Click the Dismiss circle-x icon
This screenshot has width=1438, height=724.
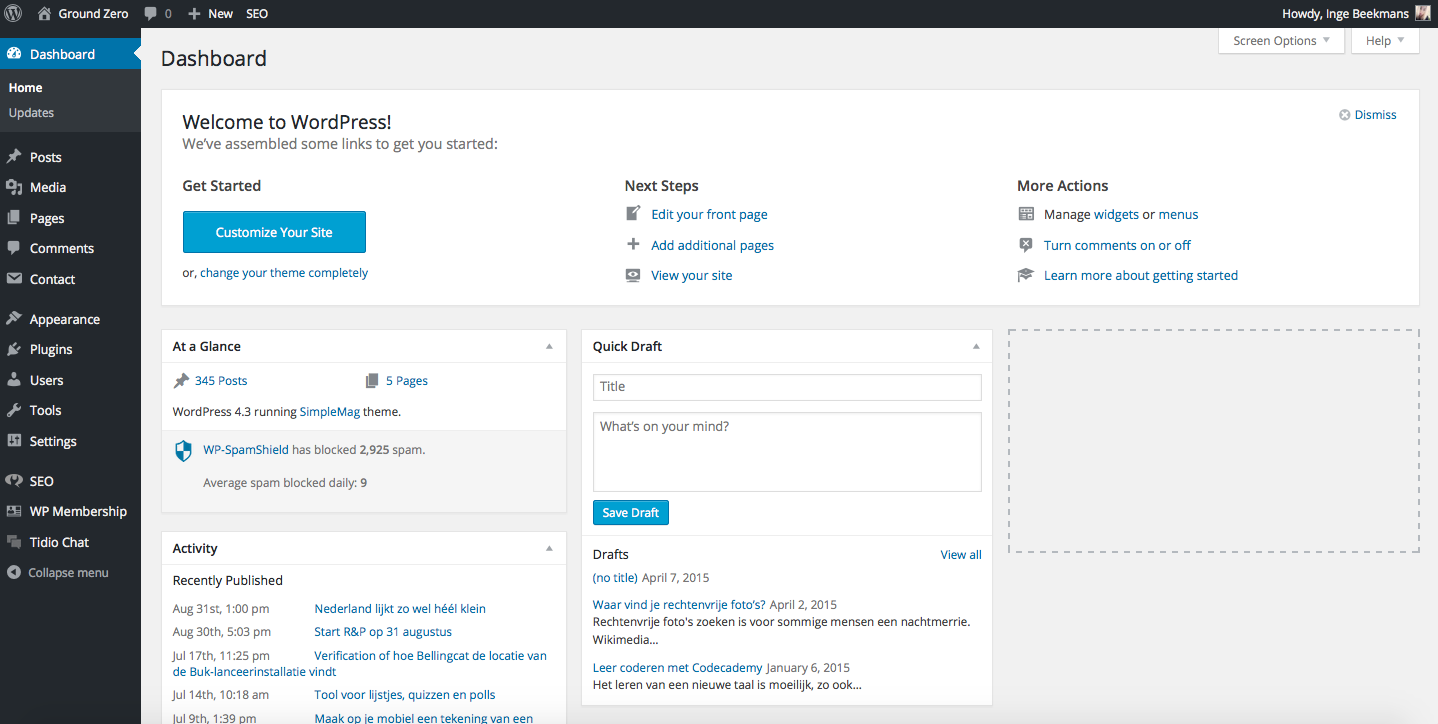pos(1345,115)
